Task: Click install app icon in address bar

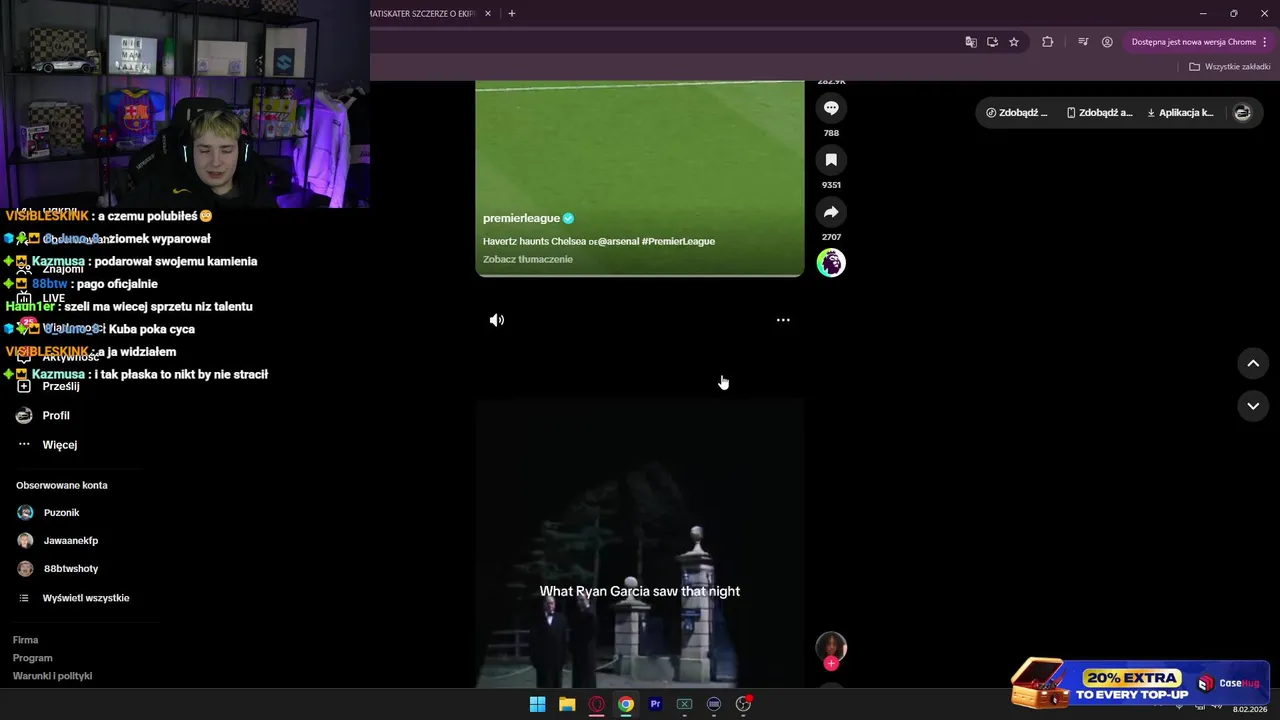Action: coord(992,42)
